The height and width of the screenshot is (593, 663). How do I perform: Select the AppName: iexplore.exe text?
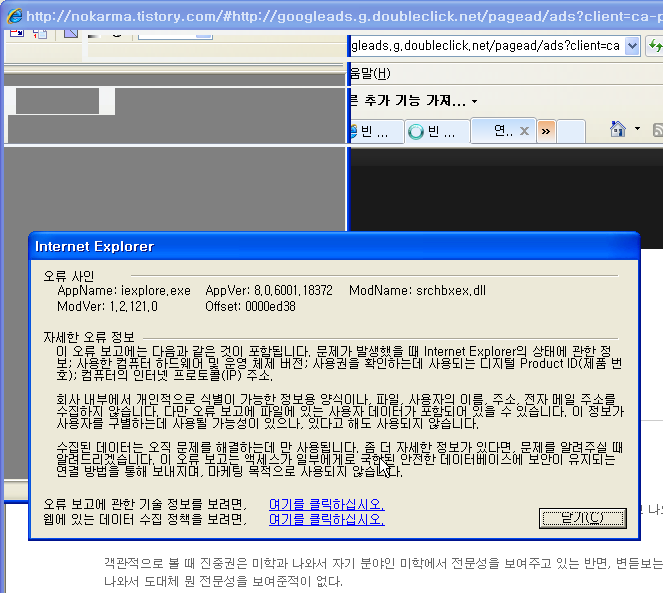click(124, 291)
